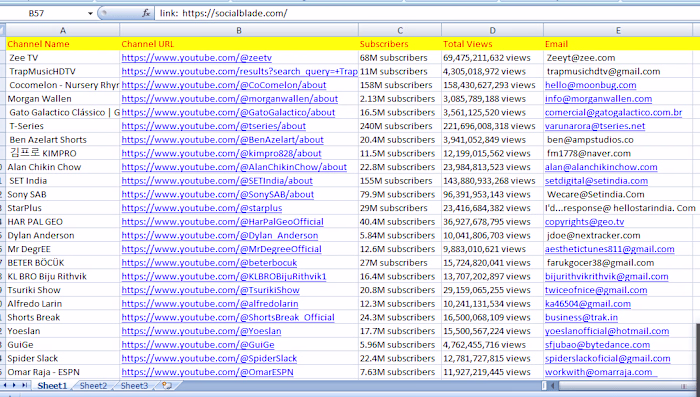Select the cell Wecare@Setindia.Com
Image resolution: width=700 pixels, height=397 pixels.
coord(618,194)
